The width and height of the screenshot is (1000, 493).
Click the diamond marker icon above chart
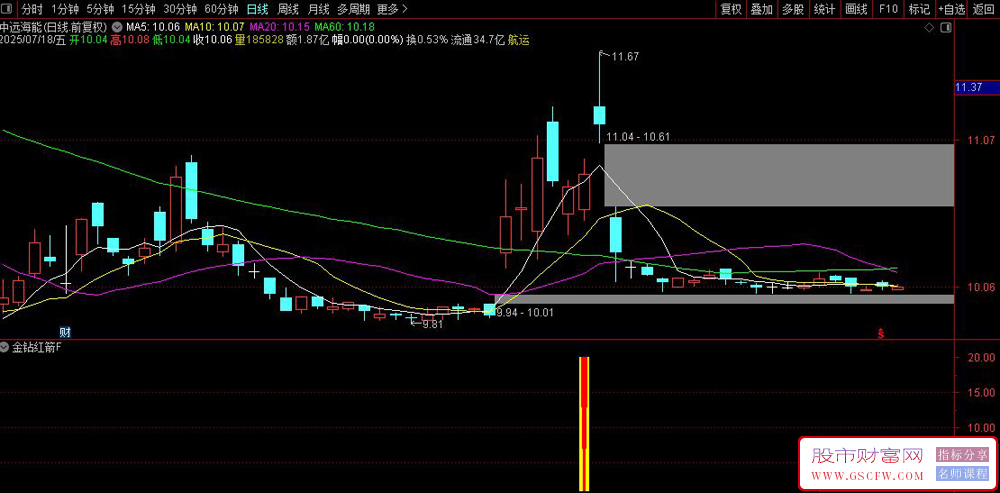(929, 28)
